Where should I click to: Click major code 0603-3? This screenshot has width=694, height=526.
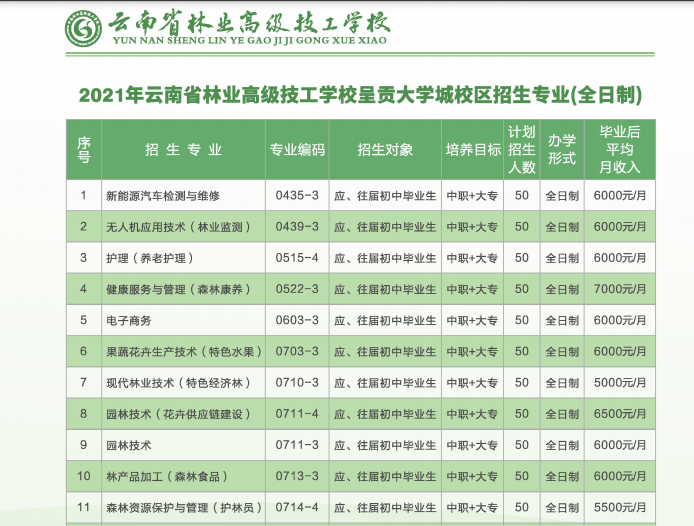297,320
